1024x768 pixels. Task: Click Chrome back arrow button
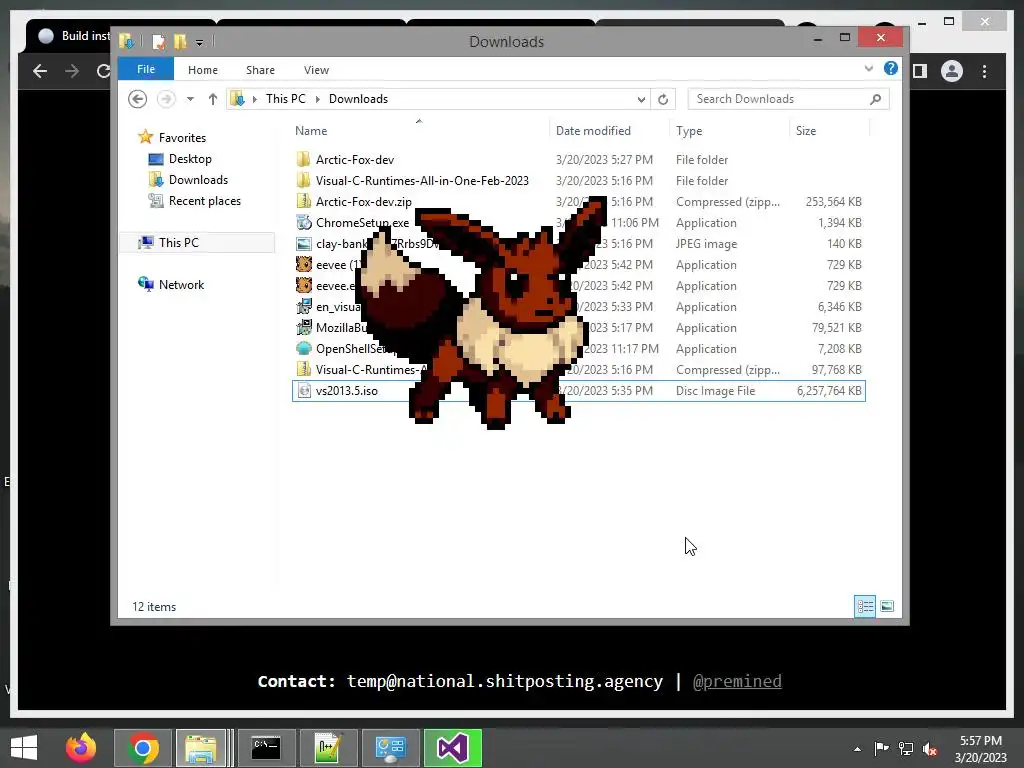pyautogui.click(x=40, y=71)
